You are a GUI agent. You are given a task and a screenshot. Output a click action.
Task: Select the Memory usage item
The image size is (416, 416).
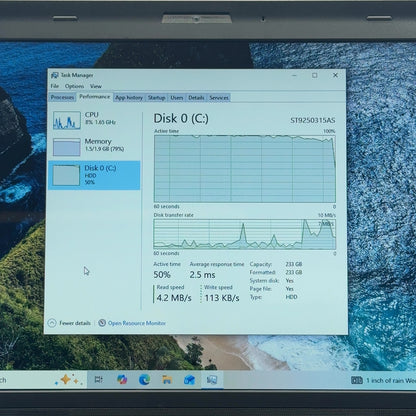pyautogui.click(x=94, y=147)
